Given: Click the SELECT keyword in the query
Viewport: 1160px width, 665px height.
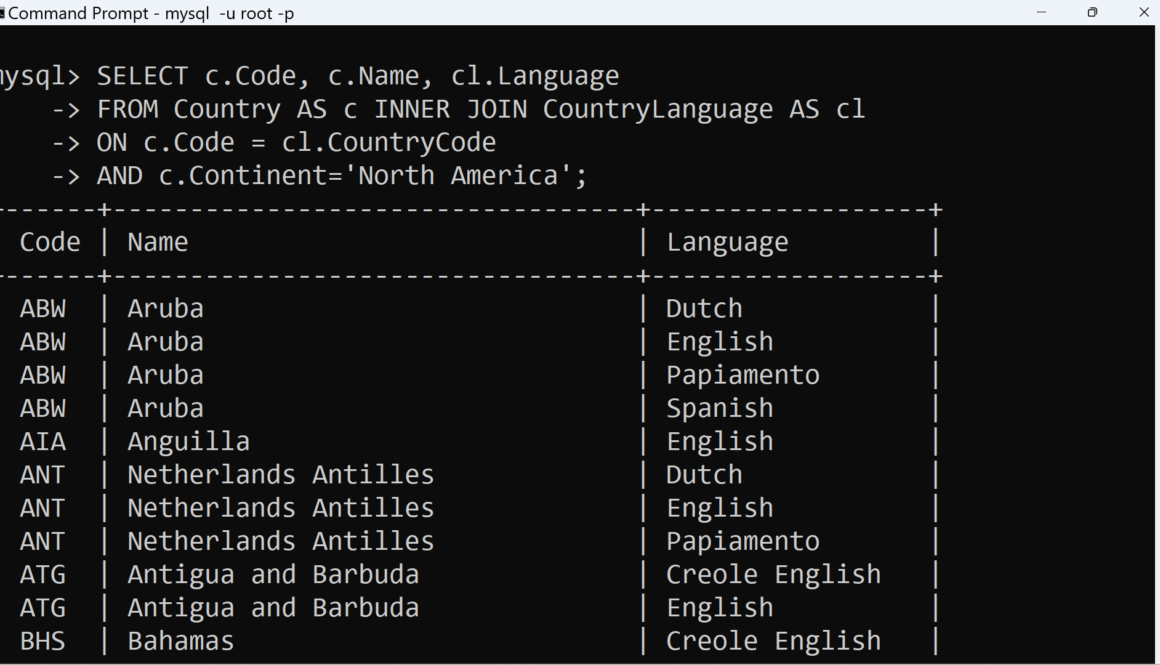Looking at the screenshot, I should tap(142, 76).
